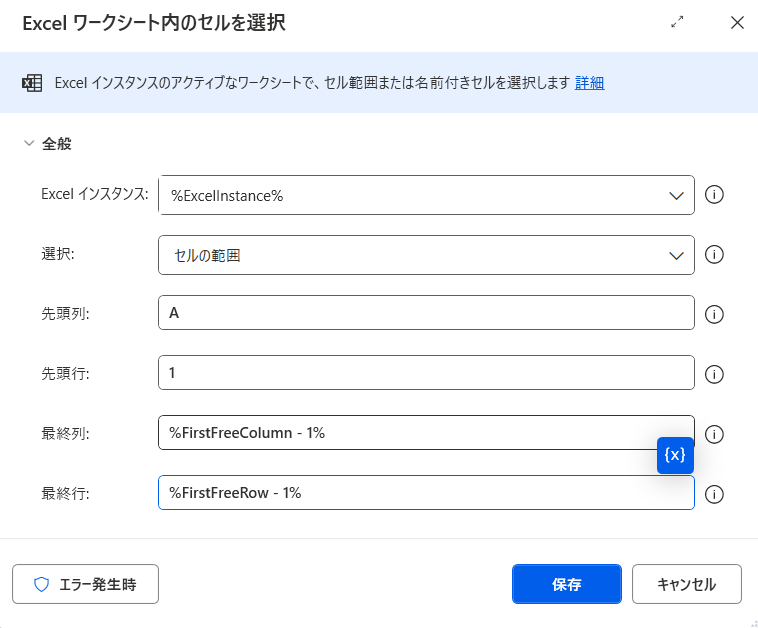The width and height of the screenshot is (758, 628).
Task: Open the Excel インスタンス dropdown
Action: pos(426,195)
